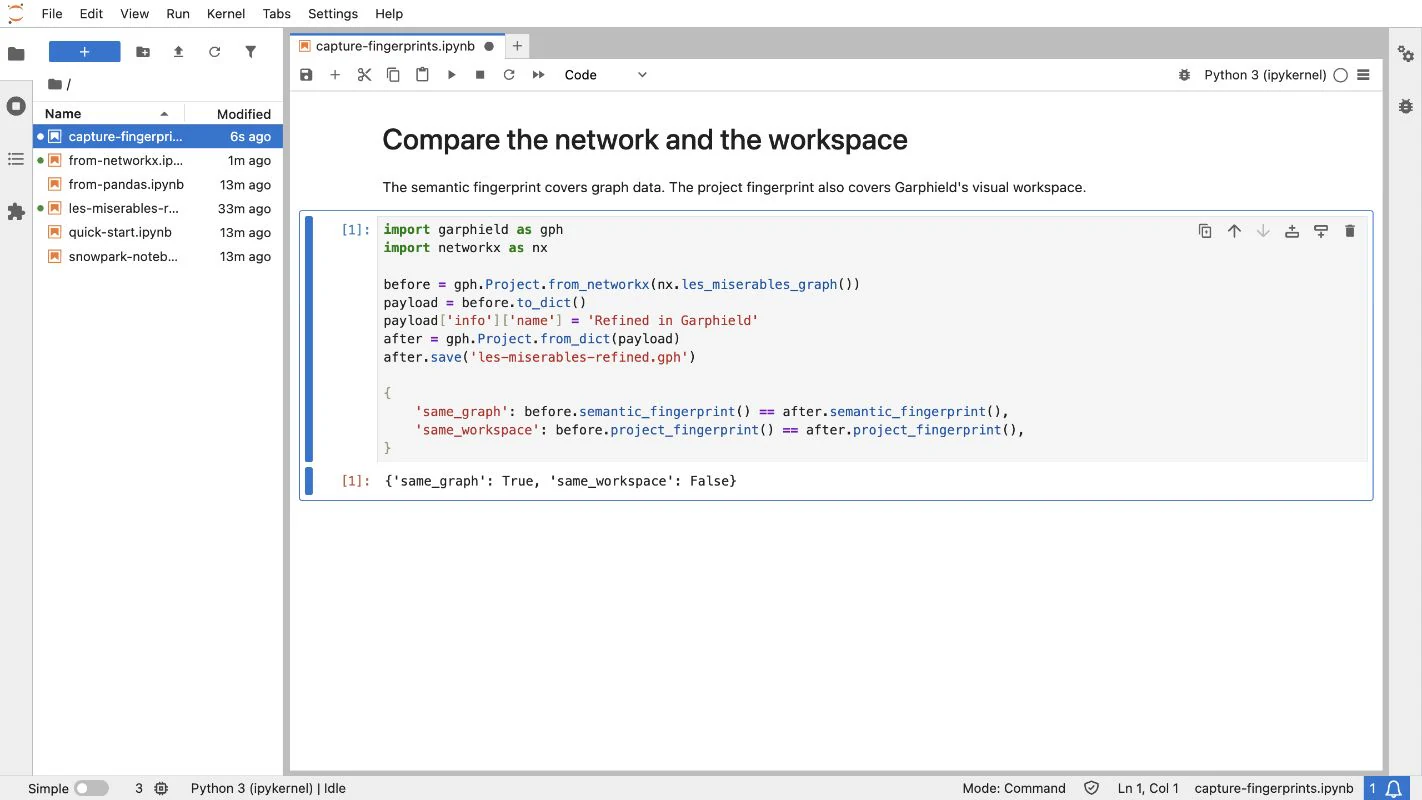Interrupt the kernel with the stop icon

click(x=480, y=75)
